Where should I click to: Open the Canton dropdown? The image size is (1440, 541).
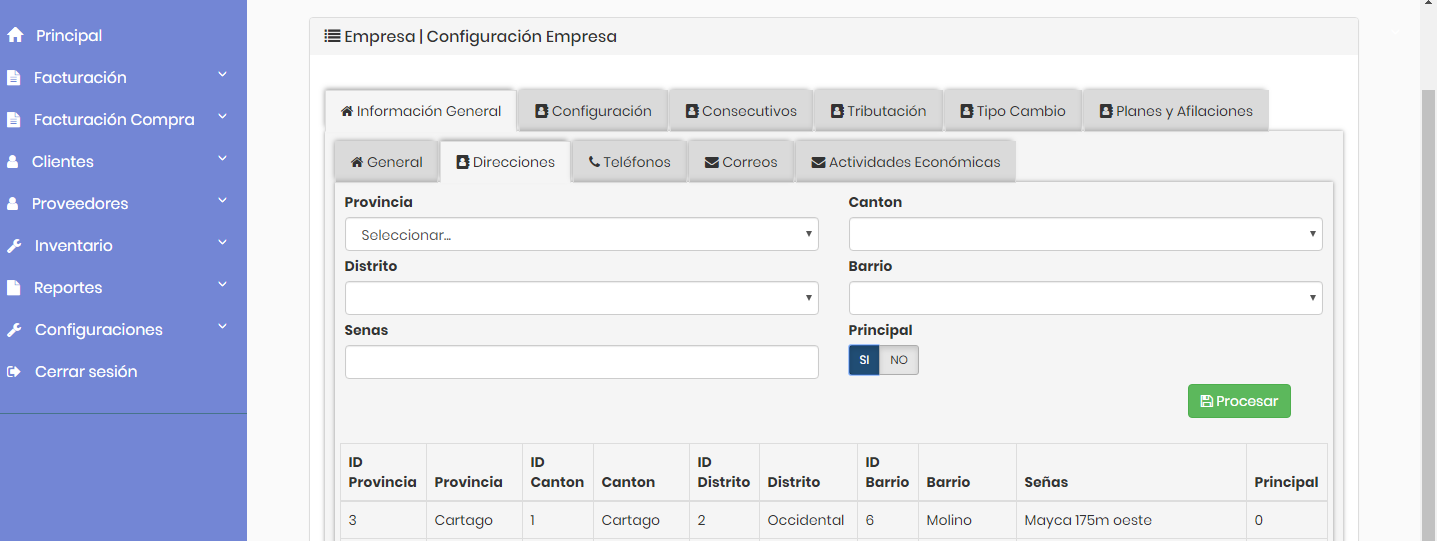point(1086,234)
